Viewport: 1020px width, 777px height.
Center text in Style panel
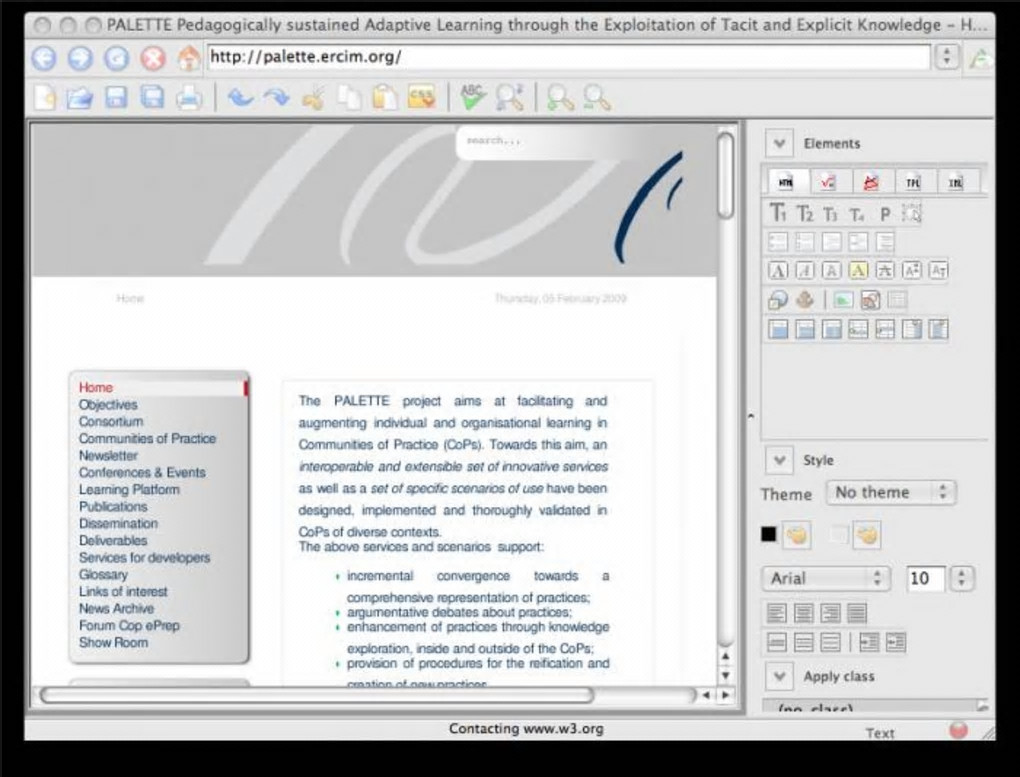[803, 613]
